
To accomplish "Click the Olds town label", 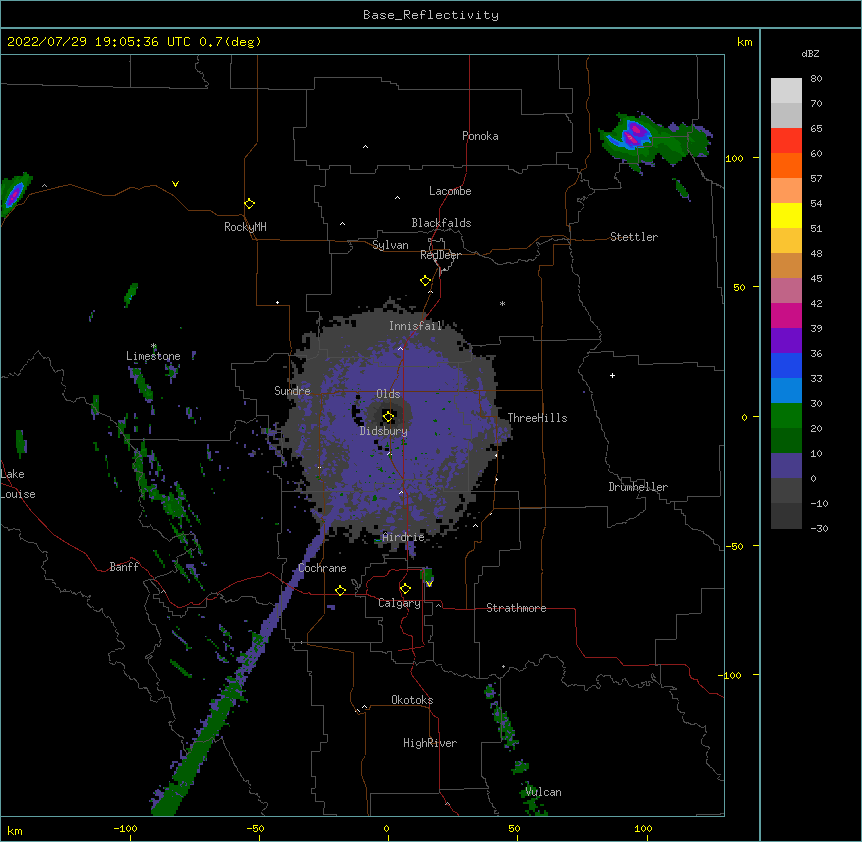I will [388, 394].
